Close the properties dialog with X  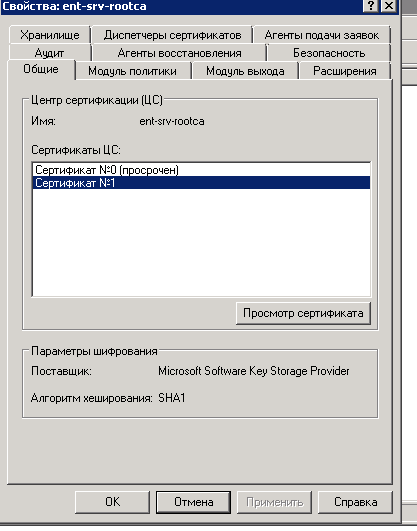pyautogui.click(x=389, y=6)
